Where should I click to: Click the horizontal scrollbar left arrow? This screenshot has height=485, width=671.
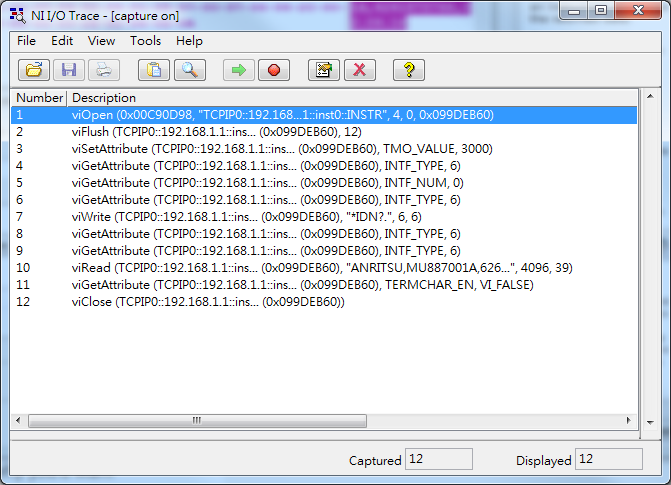click(x=18, y=420)
